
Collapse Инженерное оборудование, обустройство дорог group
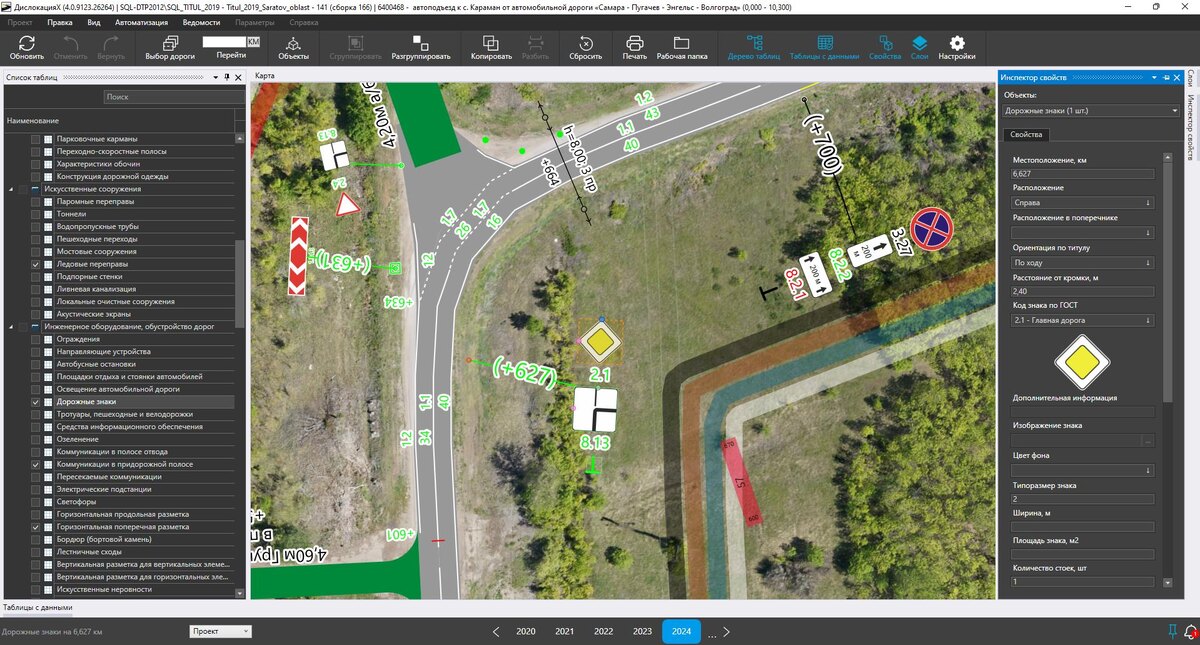(x=11, y=327)
